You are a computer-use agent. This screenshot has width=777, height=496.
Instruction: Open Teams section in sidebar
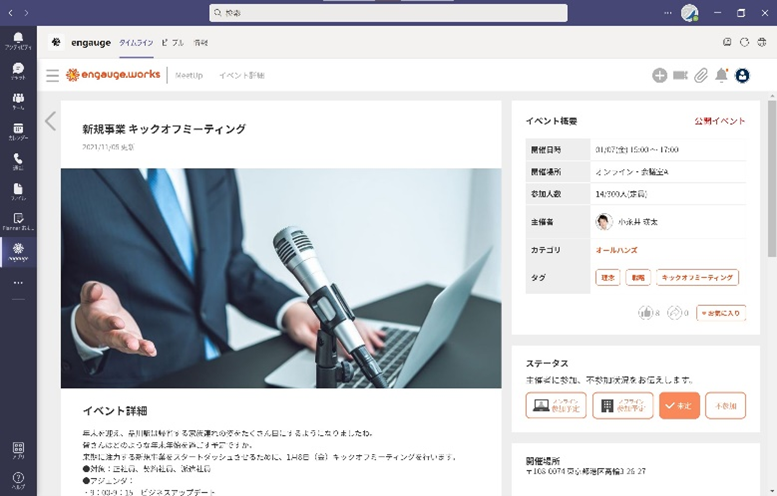18,101
